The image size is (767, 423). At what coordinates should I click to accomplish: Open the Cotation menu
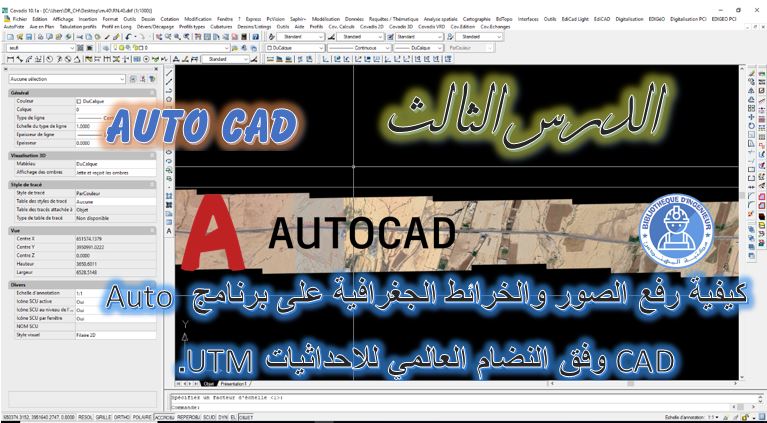(170, 19)
